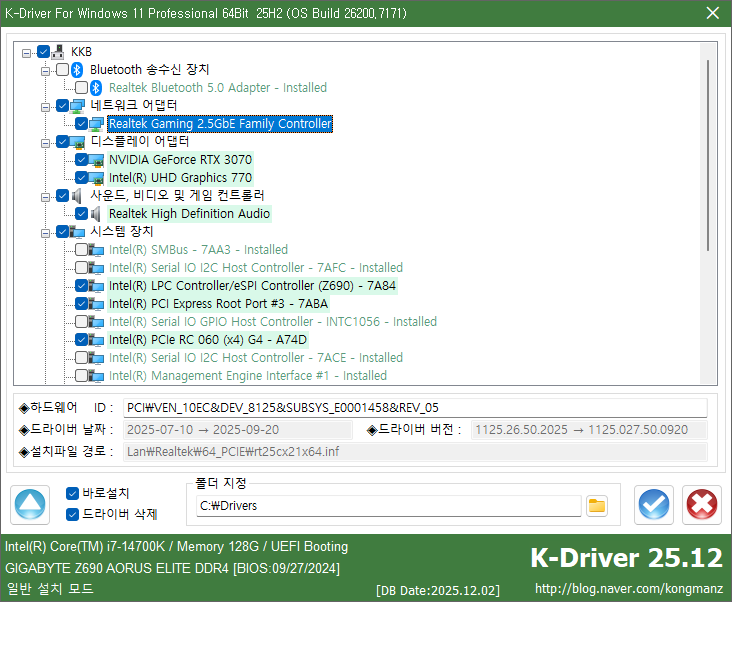Select Intel(R) UHD Graphics 770 row
732x648 pixels.
click(180, 178)
